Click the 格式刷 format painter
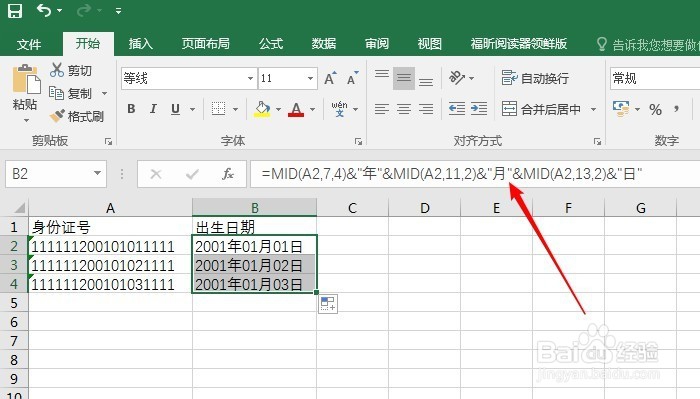This screenshot has width=700, height=399. pos(76,116)
